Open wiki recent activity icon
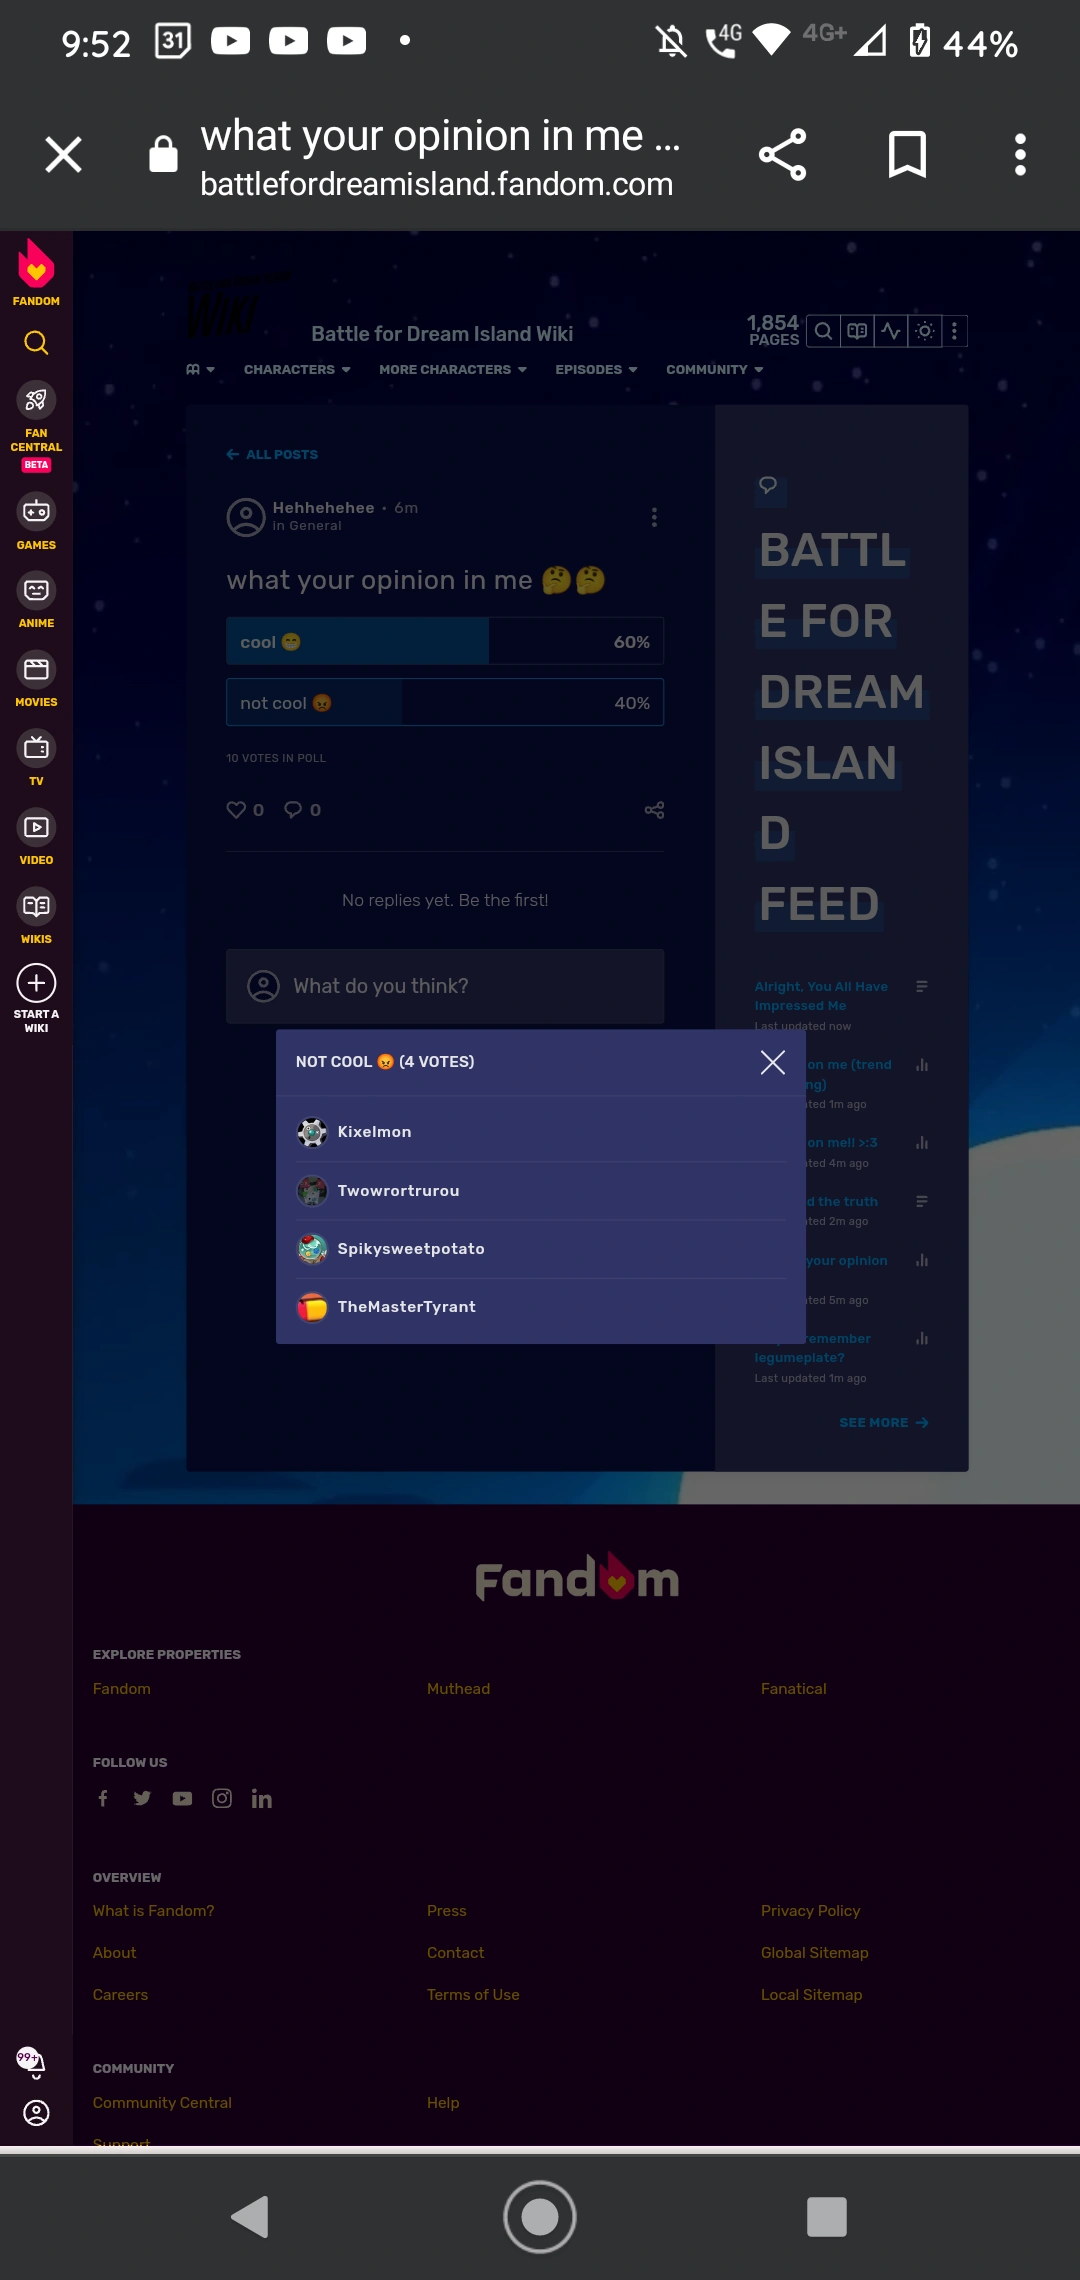This screenshot has height=2280, width=1080. (x=891, y=331)
